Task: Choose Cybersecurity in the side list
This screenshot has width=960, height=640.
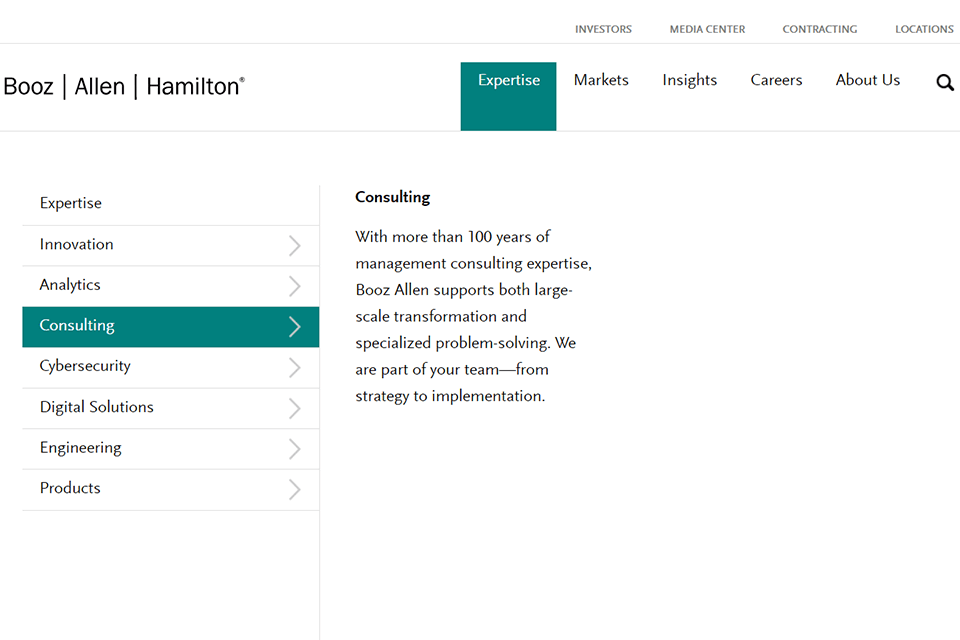Action: [x=171, y=367]
